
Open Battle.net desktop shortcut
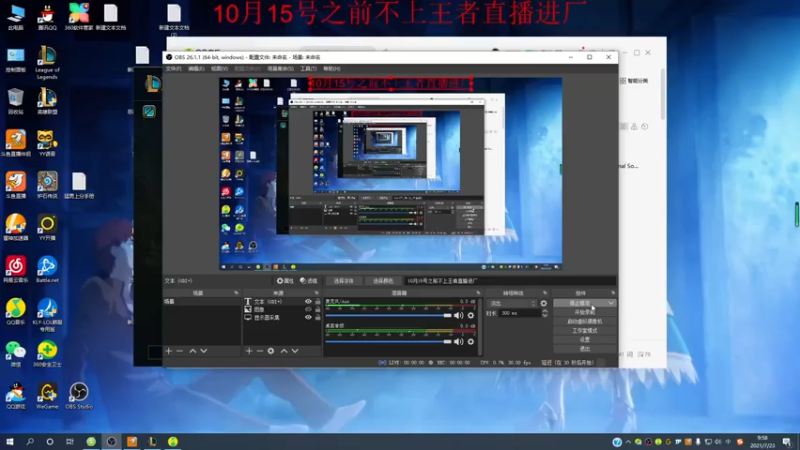point(47,270)
